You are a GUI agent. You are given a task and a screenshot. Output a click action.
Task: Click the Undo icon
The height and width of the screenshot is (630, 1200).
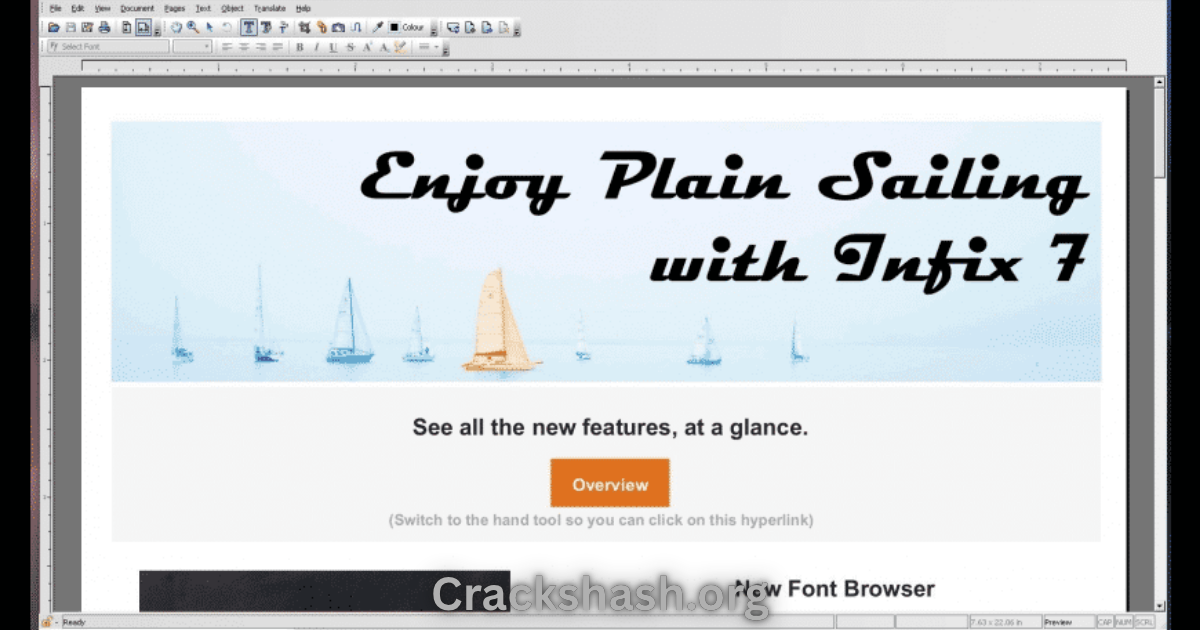(x=227, y=28)
